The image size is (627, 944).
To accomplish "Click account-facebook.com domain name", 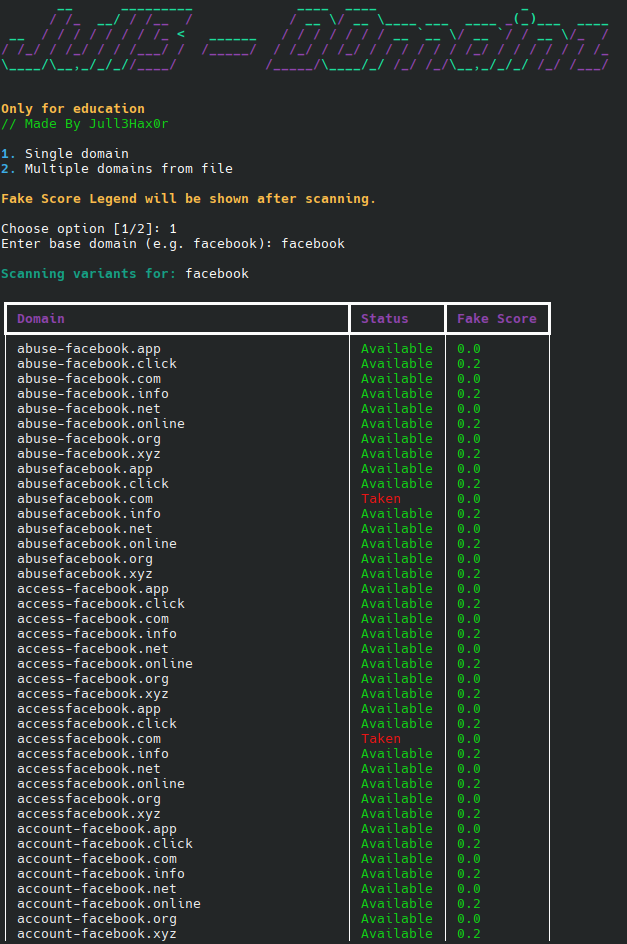I will (97, 859).
